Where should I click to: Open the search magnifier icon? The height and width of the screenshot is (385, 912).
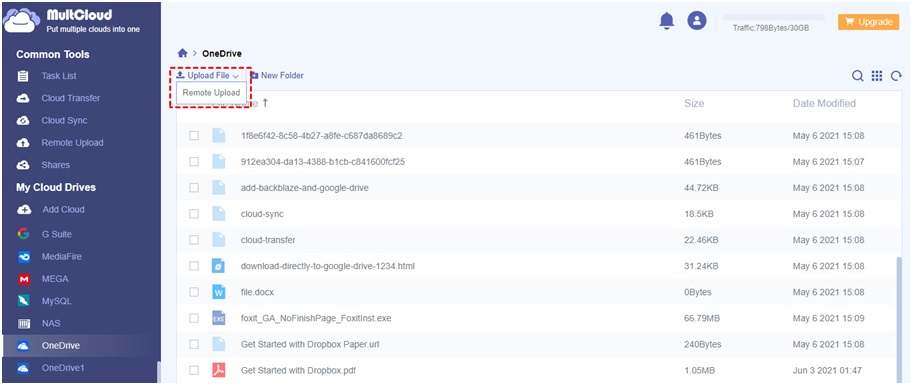[857, 76]
